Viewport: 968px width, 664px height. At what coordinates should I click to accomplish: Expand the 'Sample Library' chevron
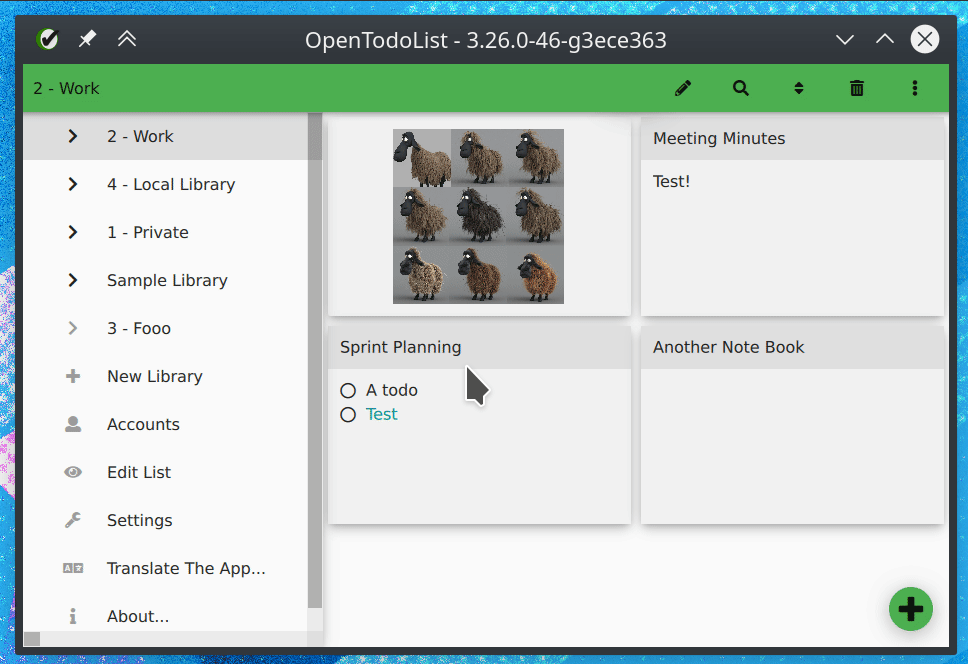(73, 280)
